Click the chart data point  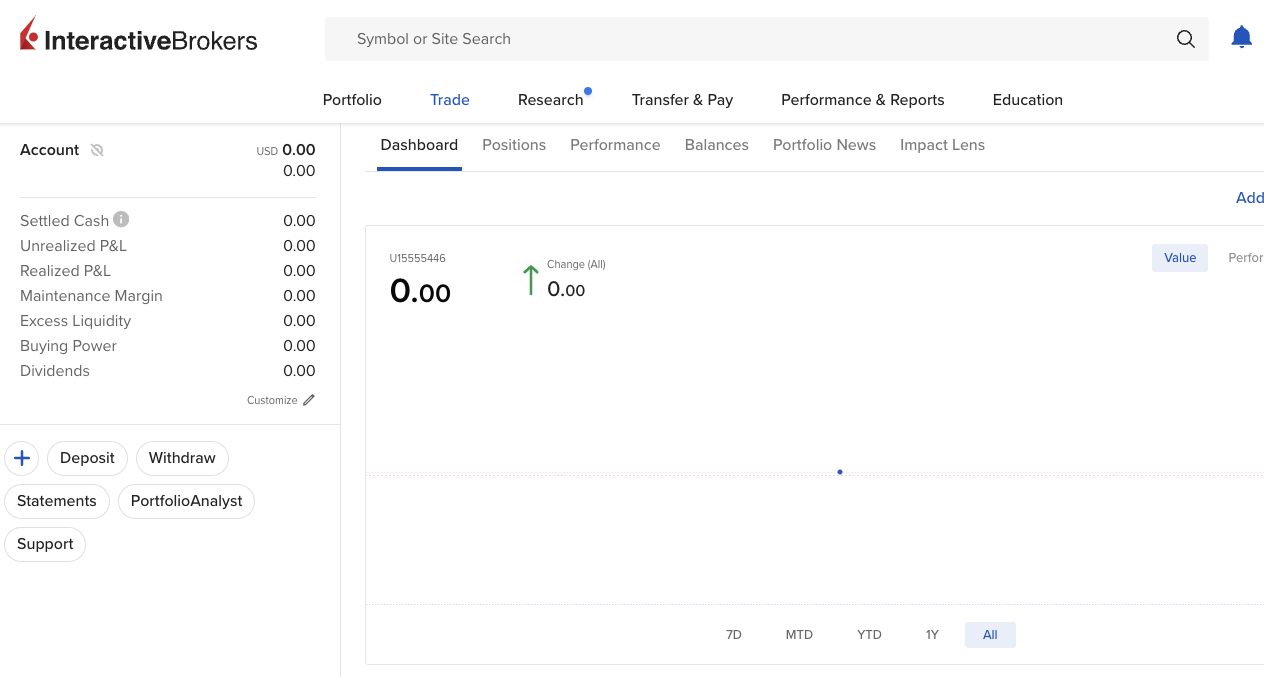pos(840,472)
